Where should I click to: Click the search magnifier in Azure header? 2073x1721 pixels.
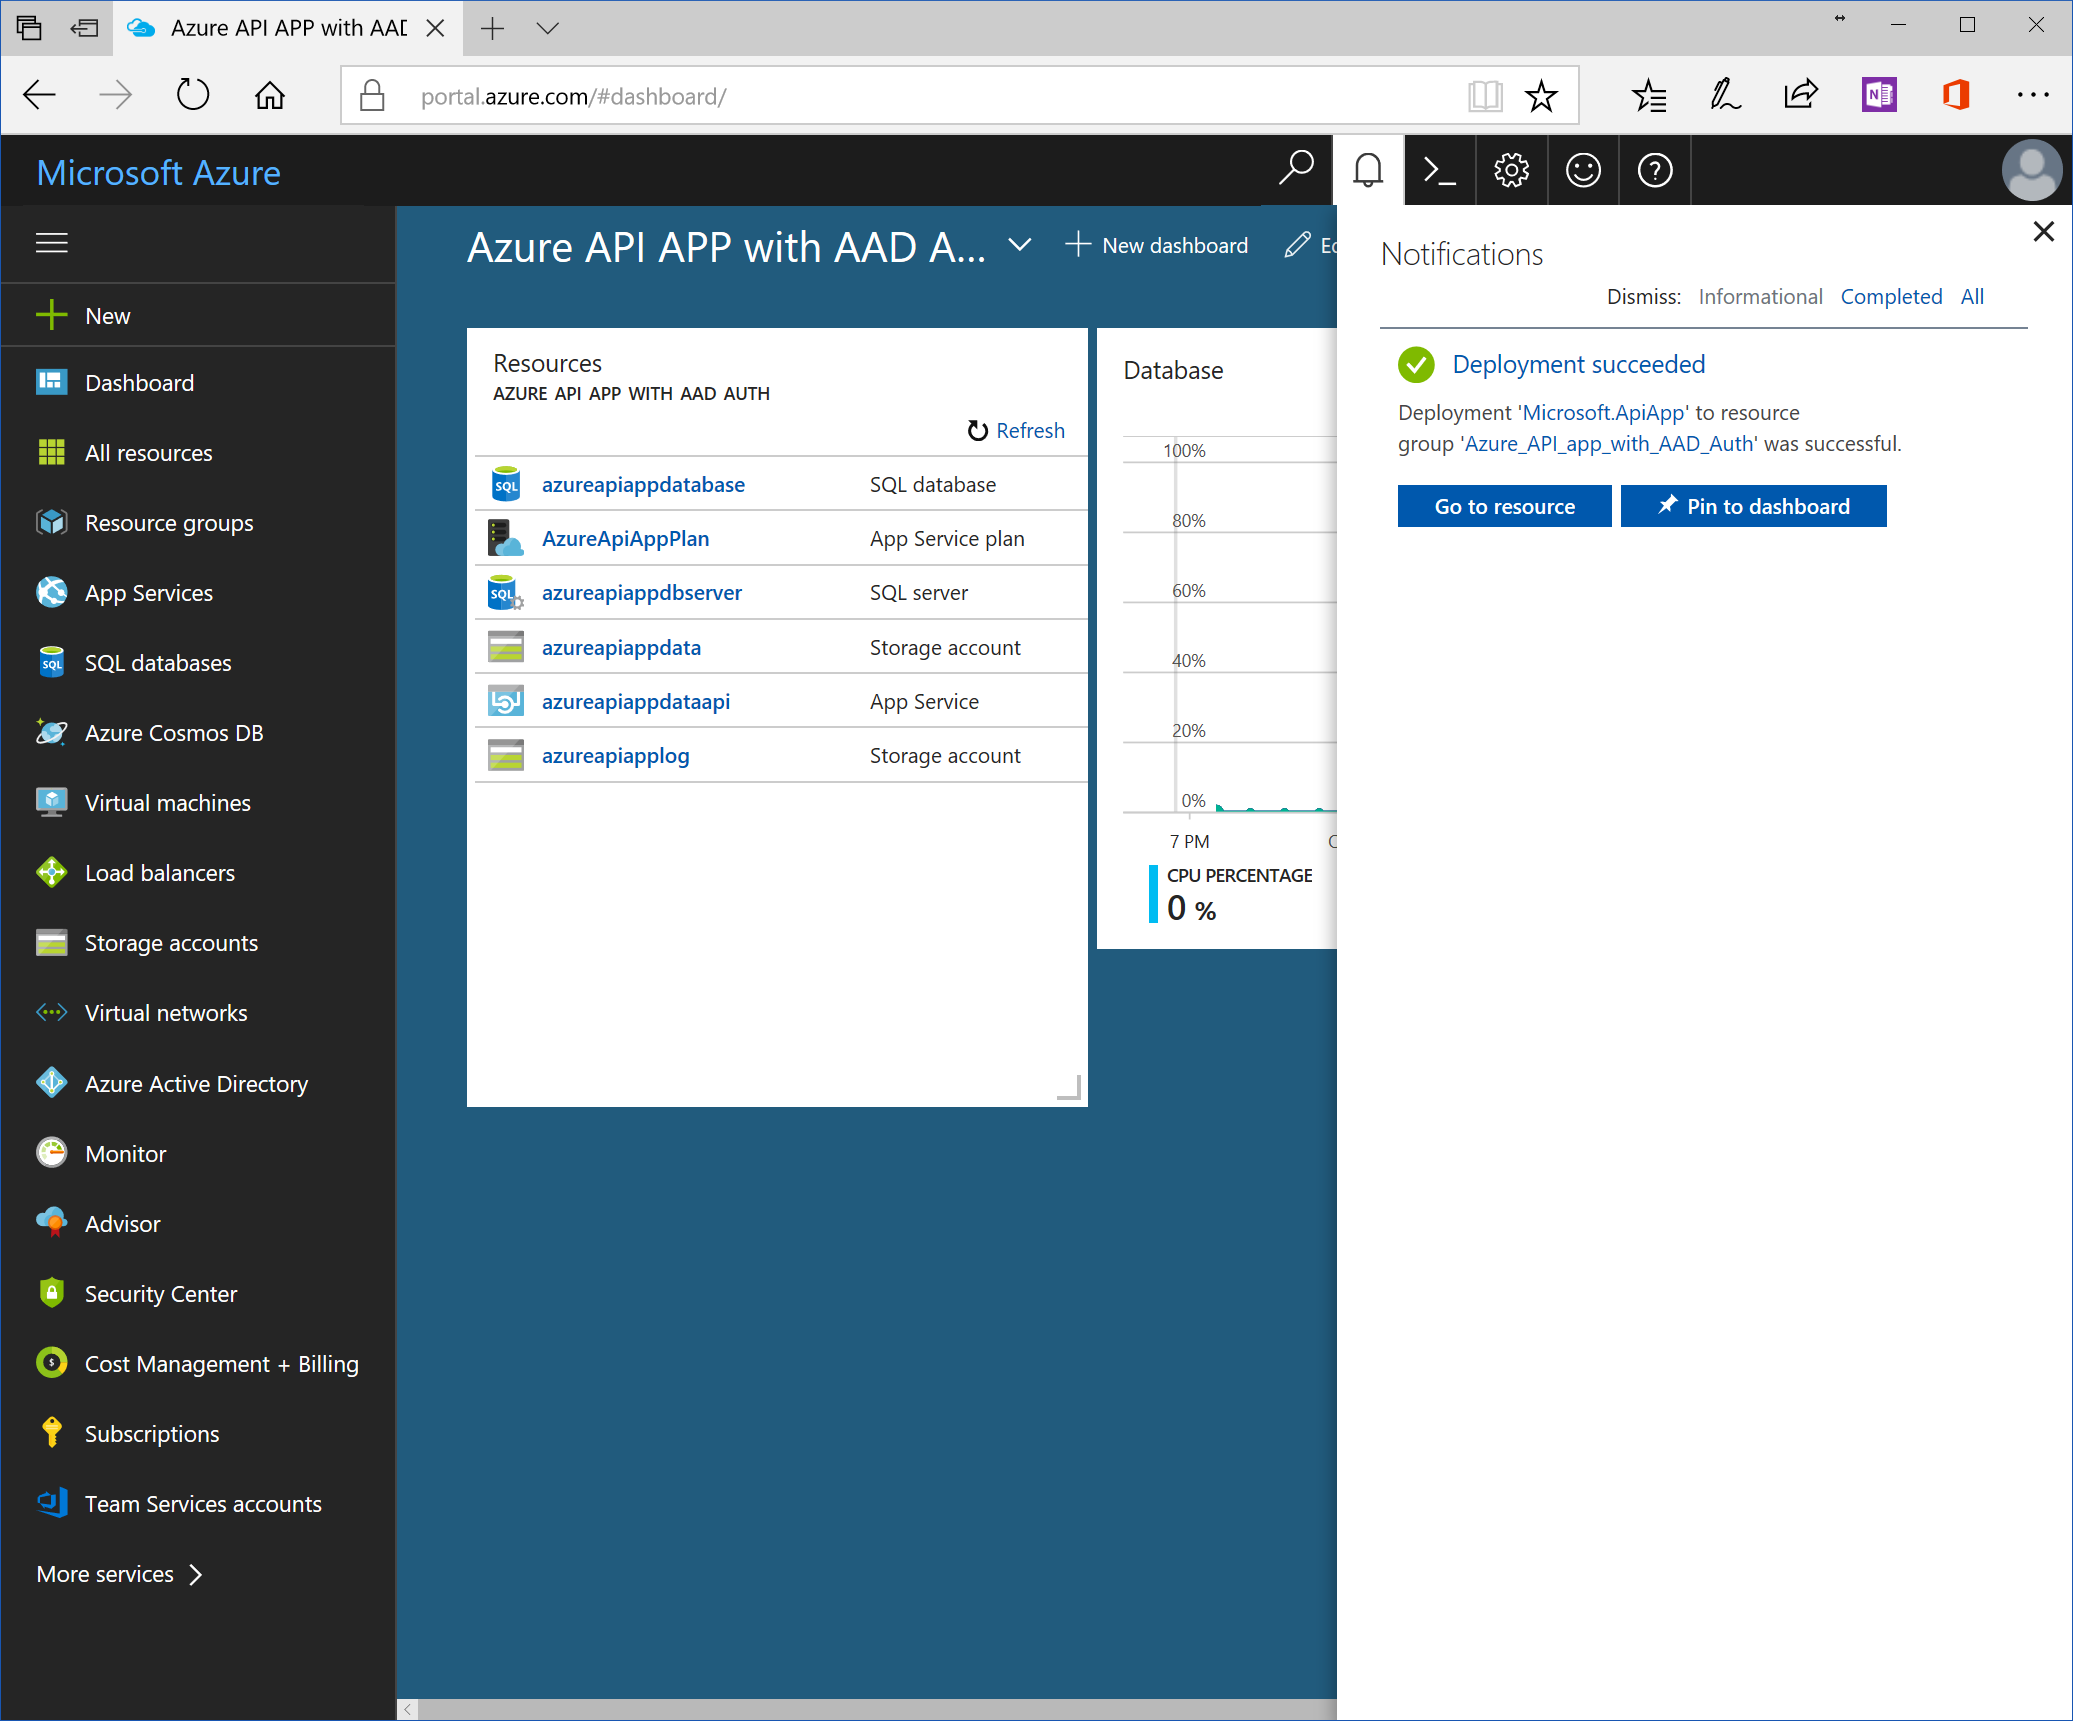click(1296, 169)
